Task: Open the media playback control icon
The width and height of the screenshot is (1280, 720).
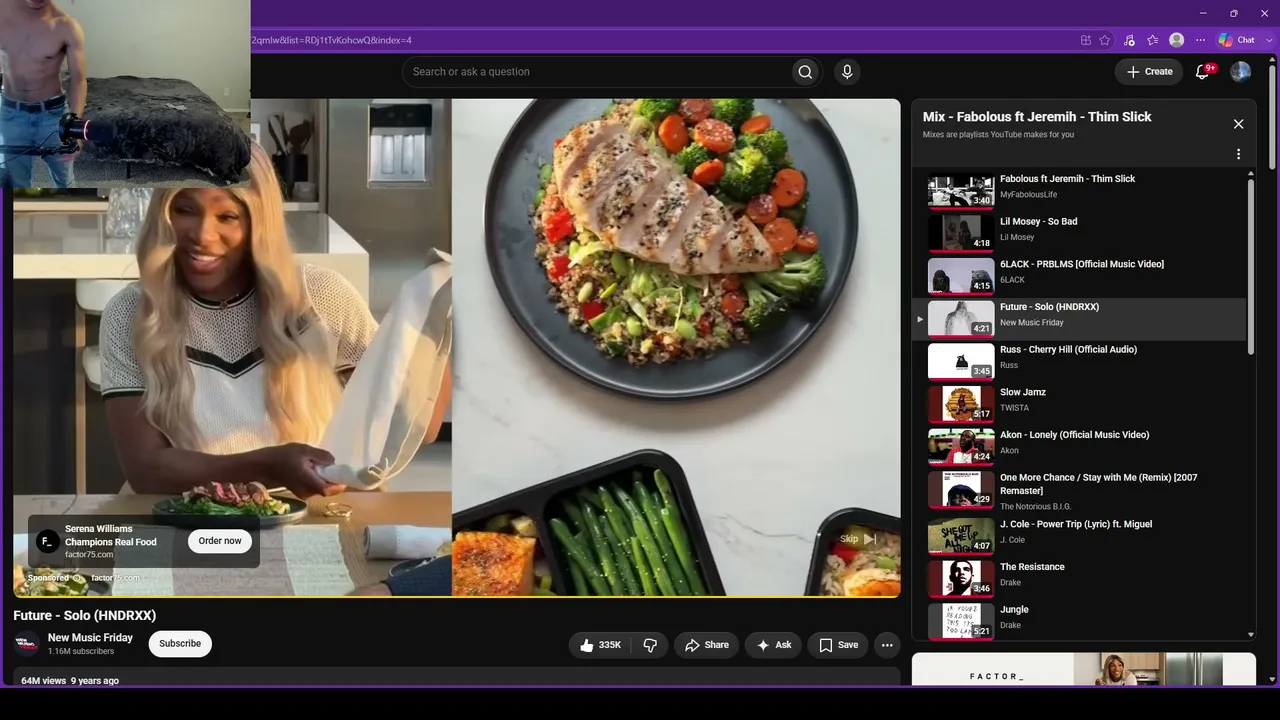Action: tap(1129, 40)
